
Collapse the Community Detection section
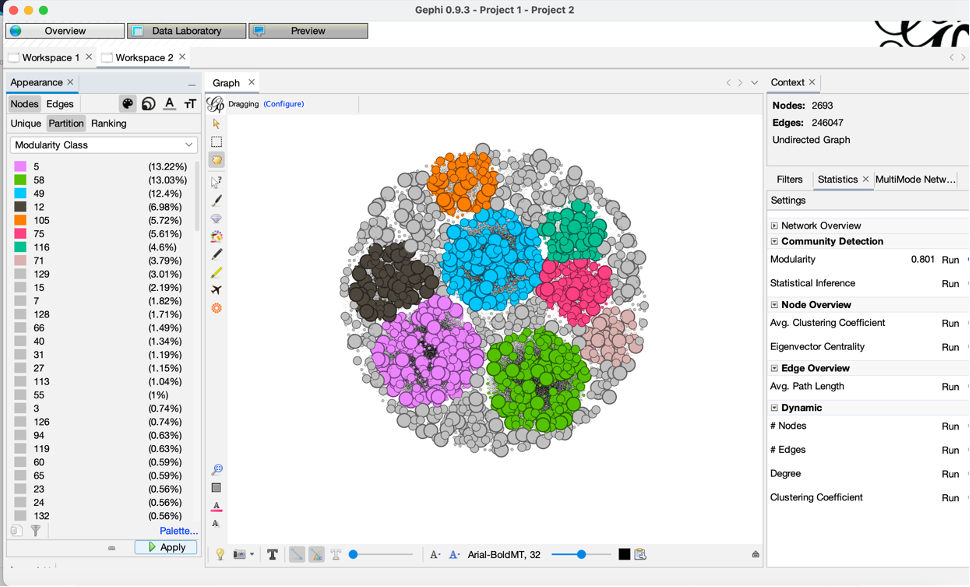pos(773,241)
